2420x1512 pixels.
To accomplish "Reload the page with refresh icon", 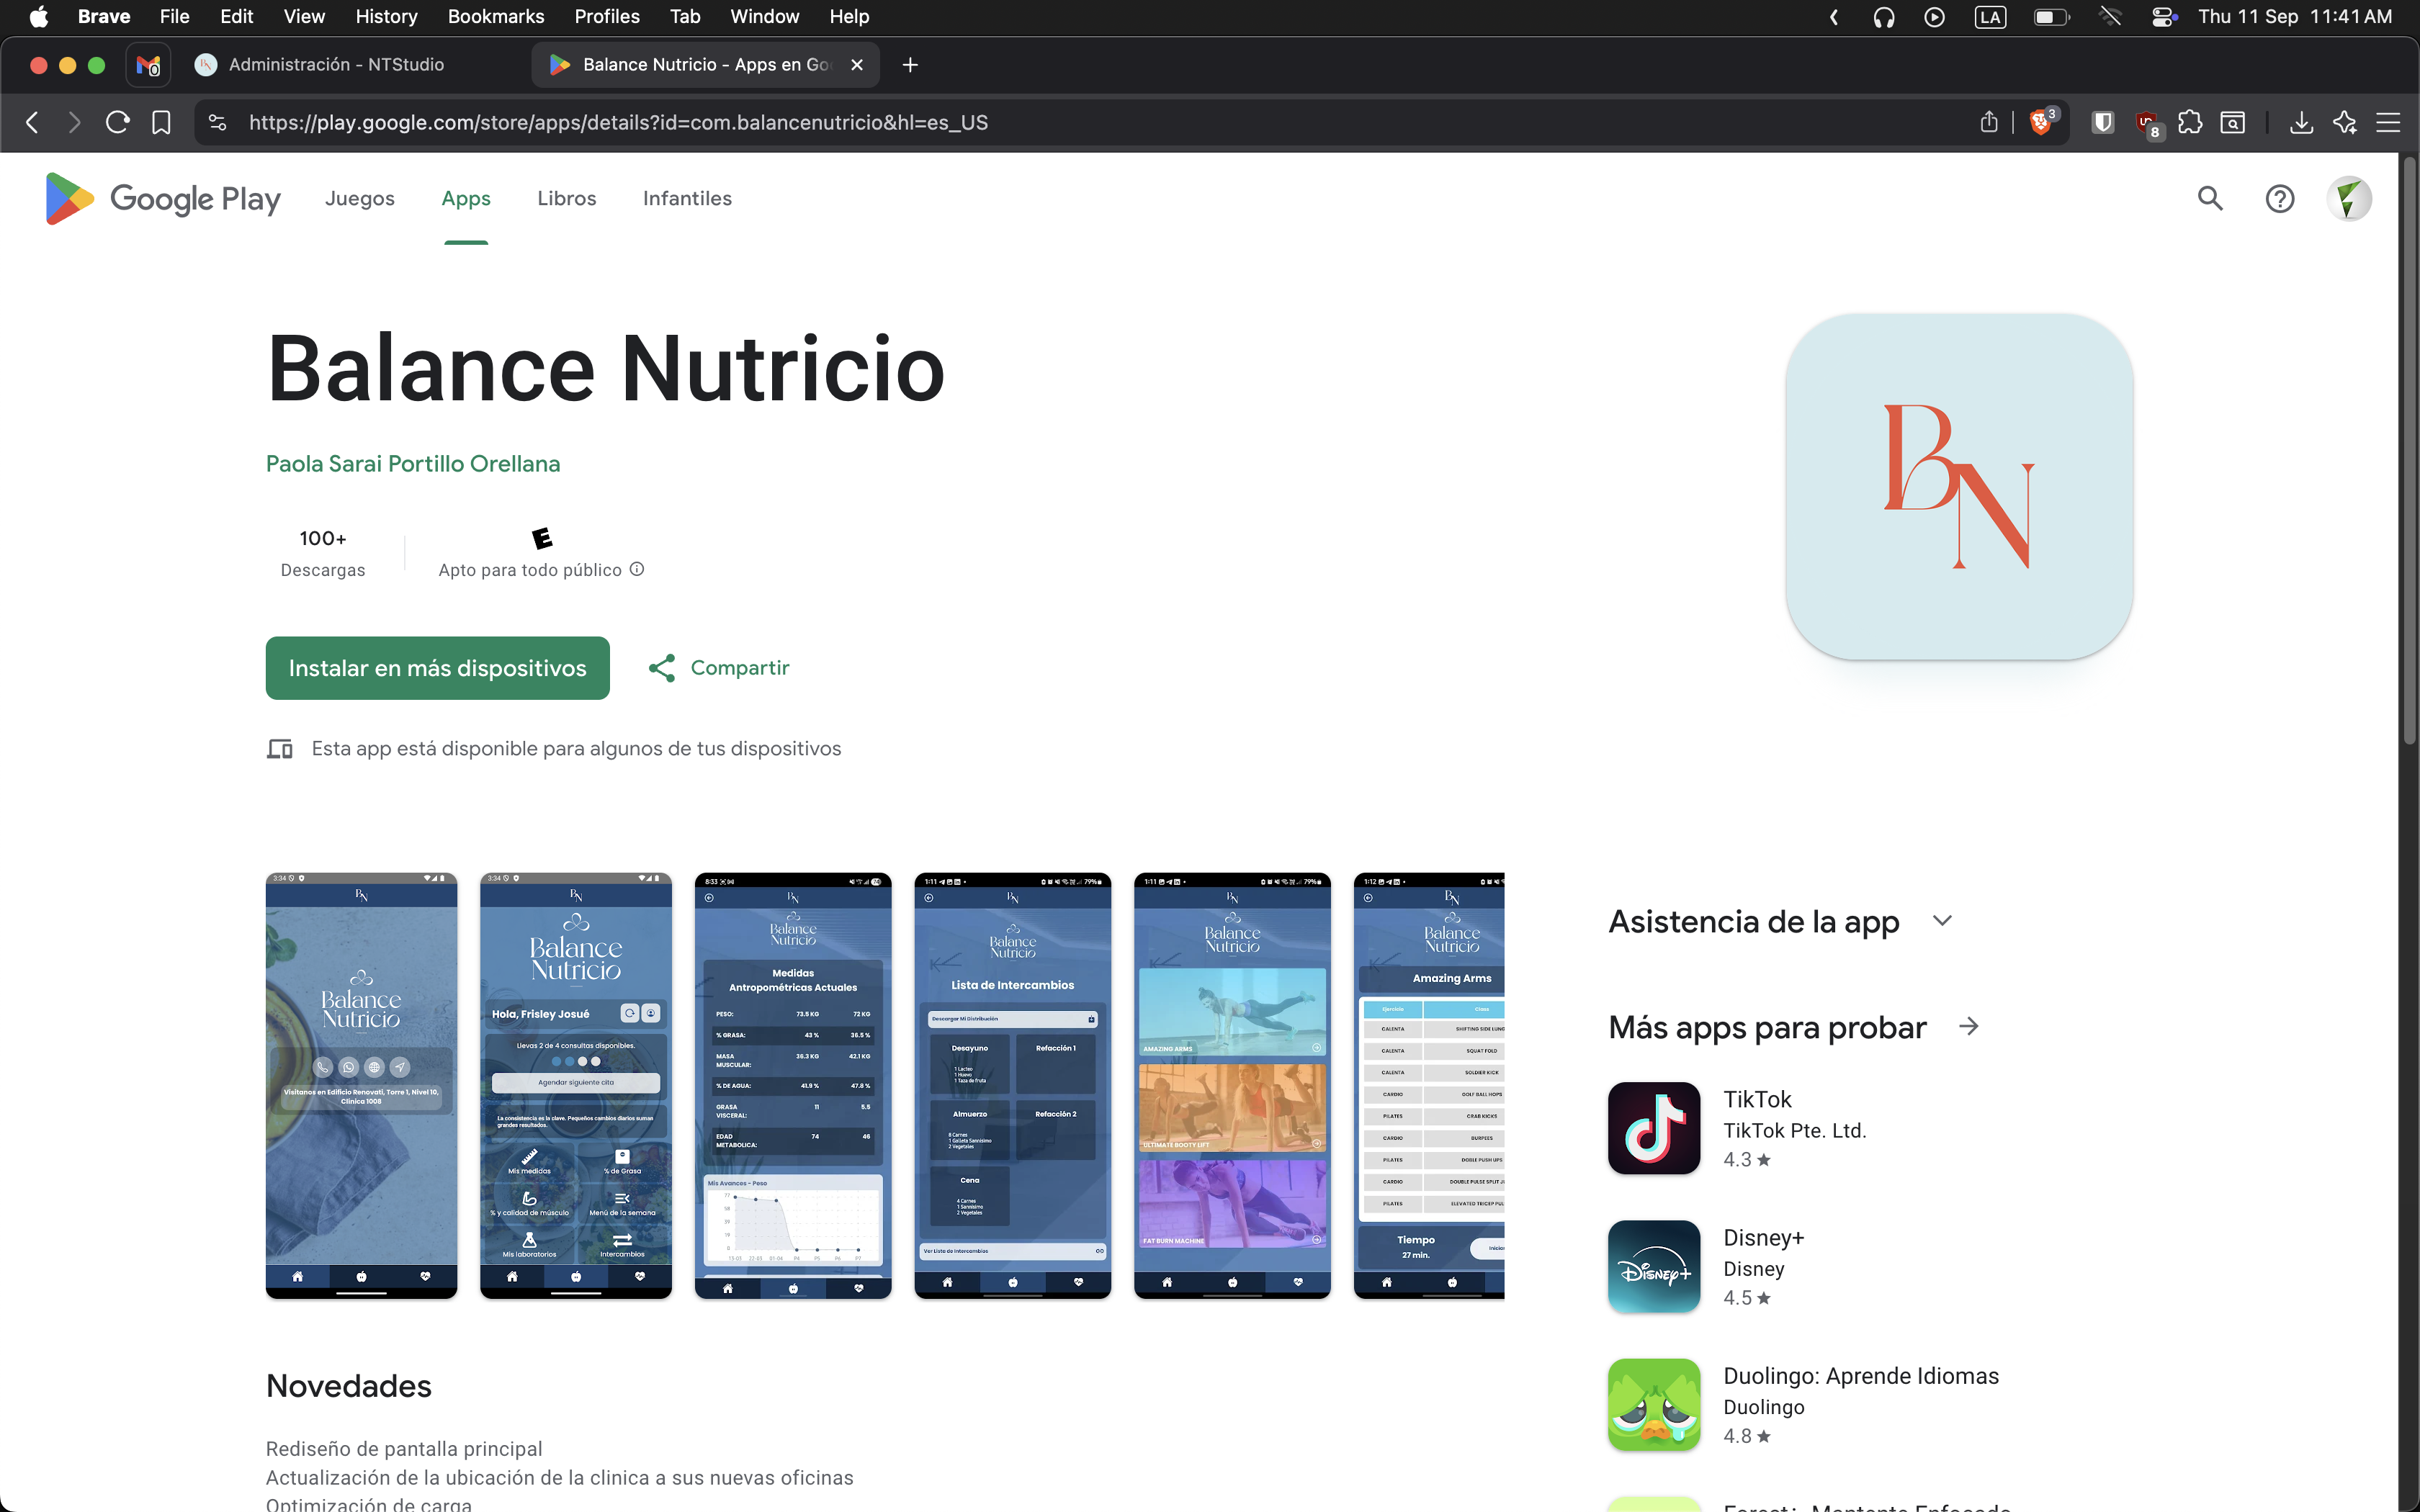I will click(118, 122).
